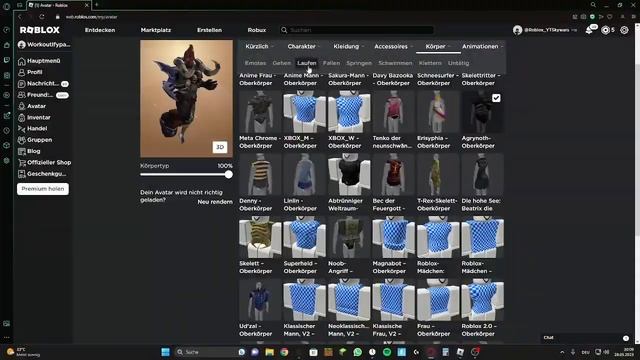The image size is (640, 360).
Task: Open the settings gear in Roblox header
Action: 624,30
